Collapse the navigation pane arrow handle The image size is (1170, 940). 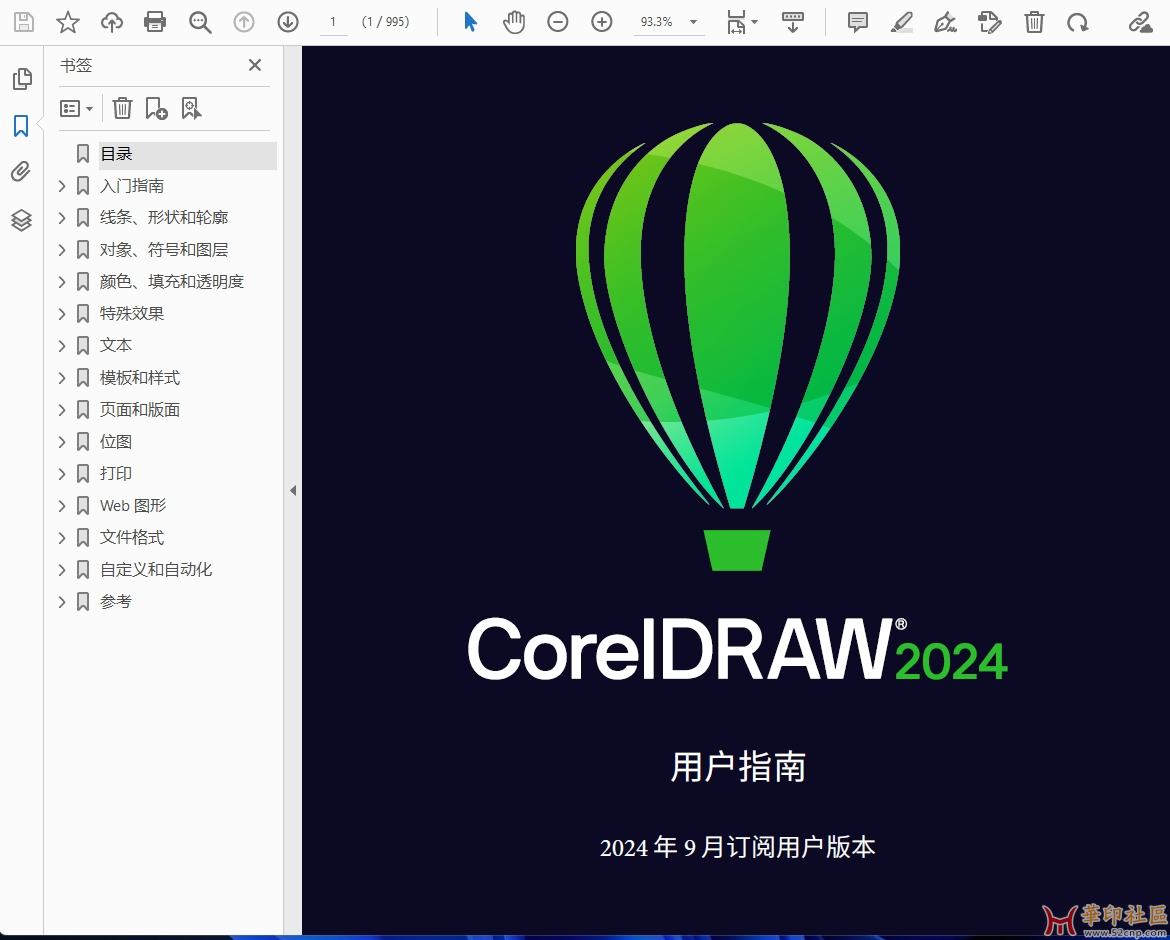coord(292,491)
